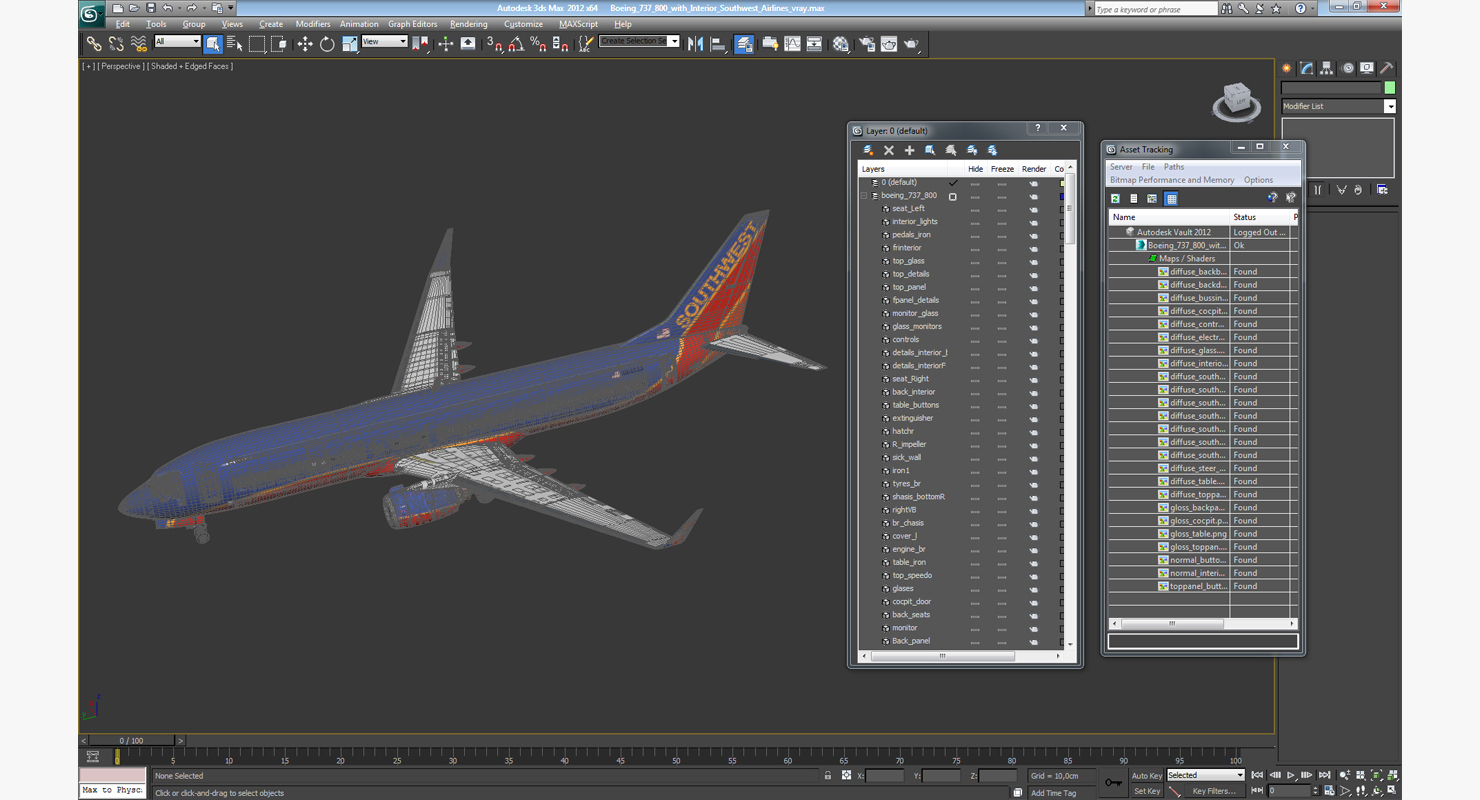Screen dimensions: 1480x800
Task: Choose the Rectangular Selection Region tool
Action: tap(257, 43)
